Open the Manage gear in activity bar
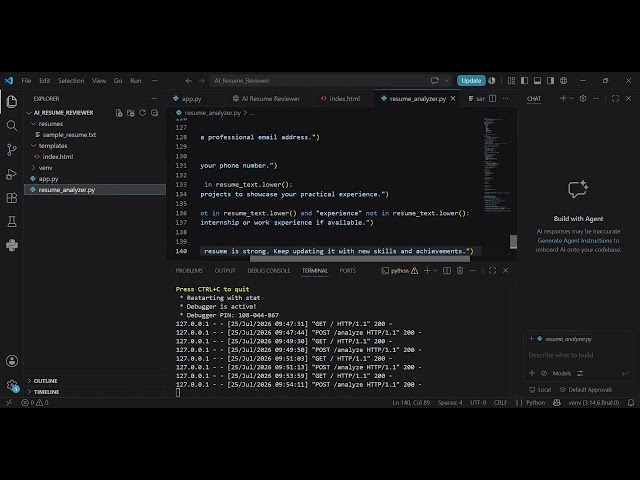The height and width of the screenshot is (480, 640). point(12,385)
